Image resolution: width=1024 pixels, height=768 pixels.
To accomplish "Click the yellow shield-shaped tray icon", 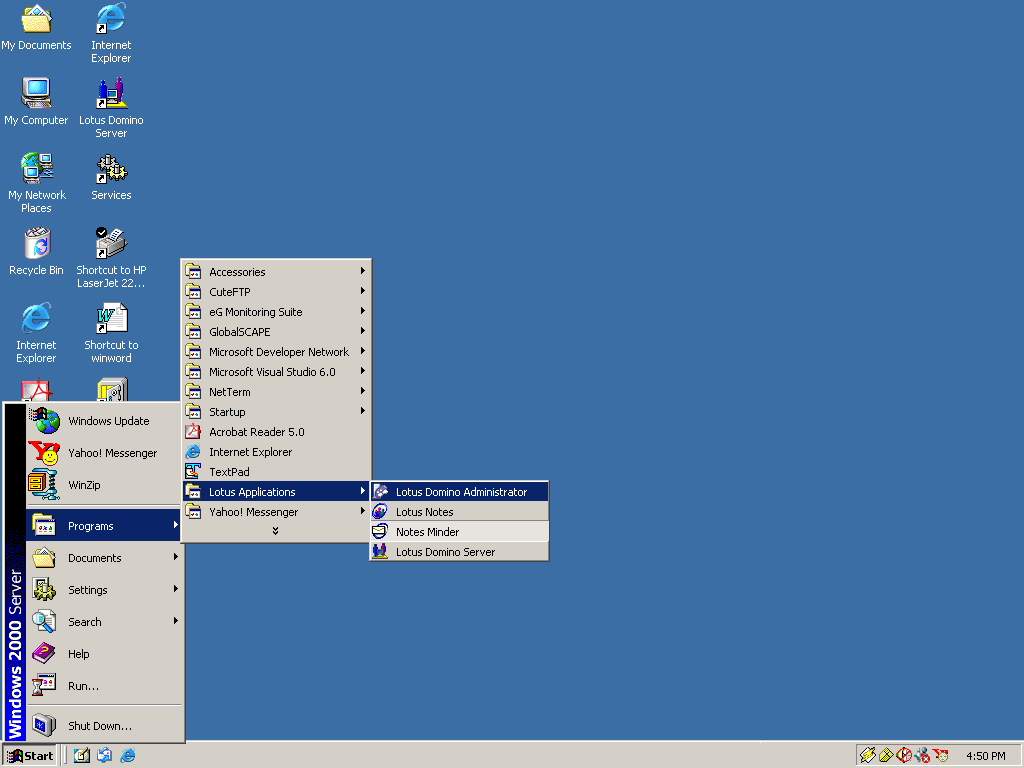I will 886,756.
